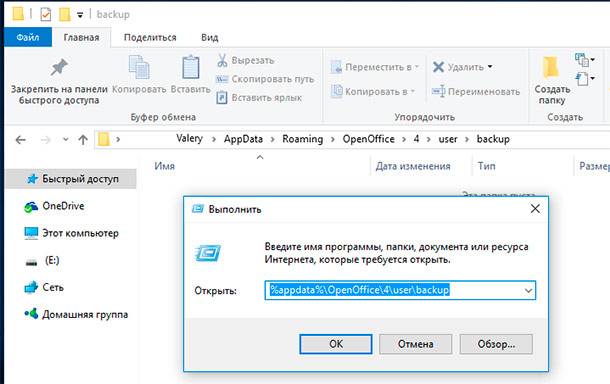
Task: Confirm the Run dialog with OK
Action: click(x=336, y=344)
